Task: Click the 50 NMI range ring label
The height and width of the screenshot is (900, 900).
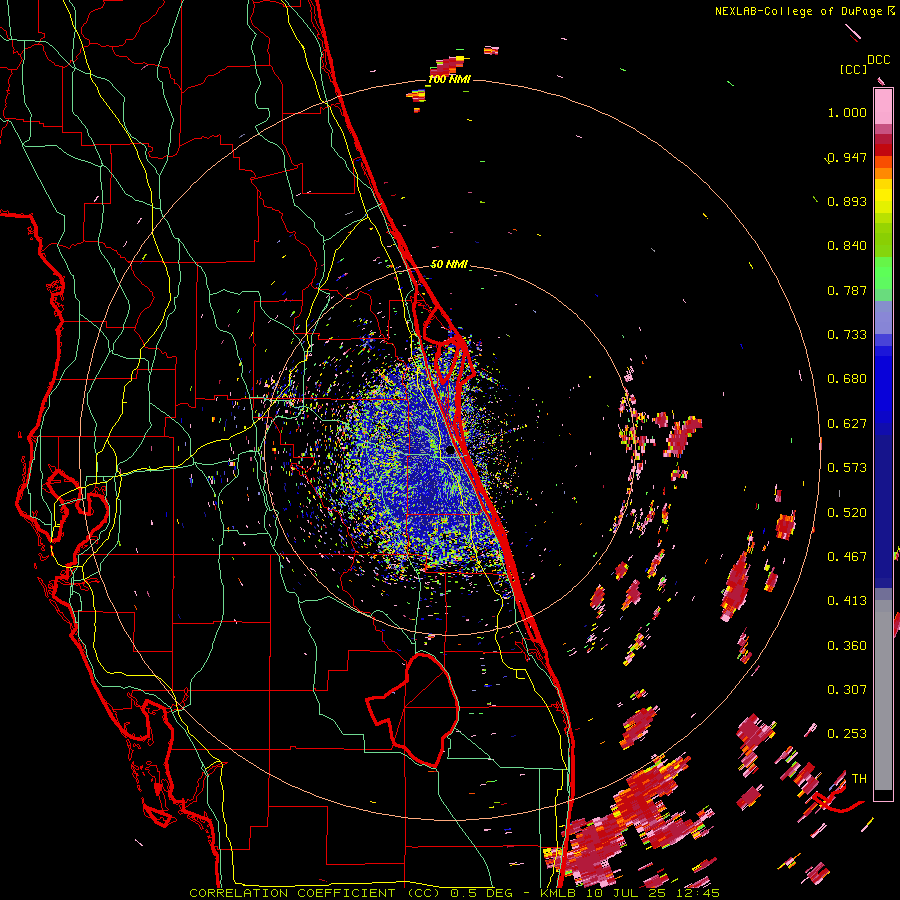Action: [x=449, y=265]
